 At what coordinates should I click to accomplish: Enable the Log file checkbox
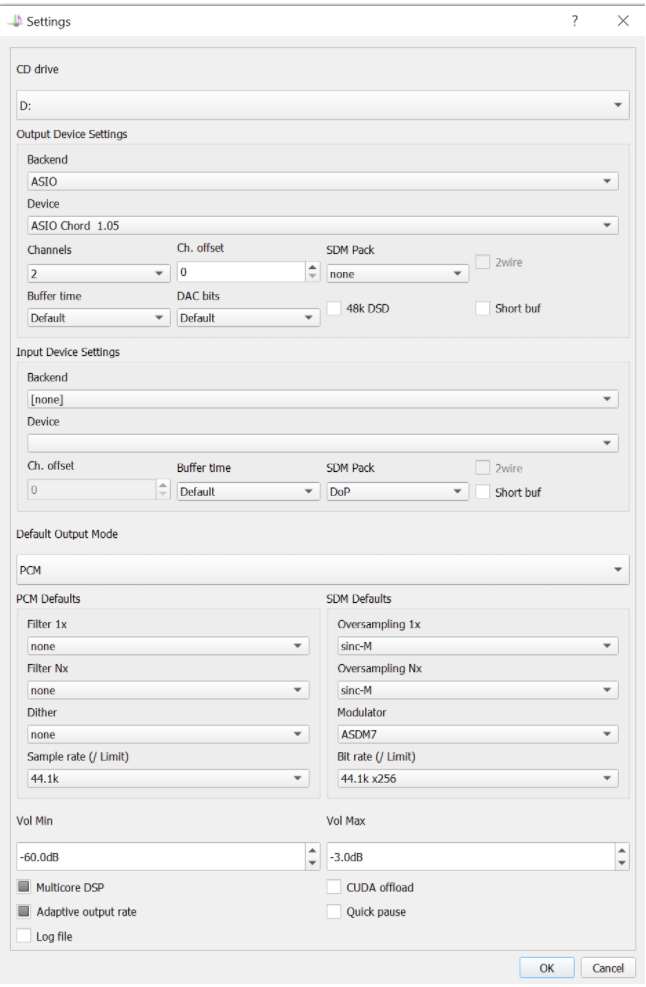[23, 936]
